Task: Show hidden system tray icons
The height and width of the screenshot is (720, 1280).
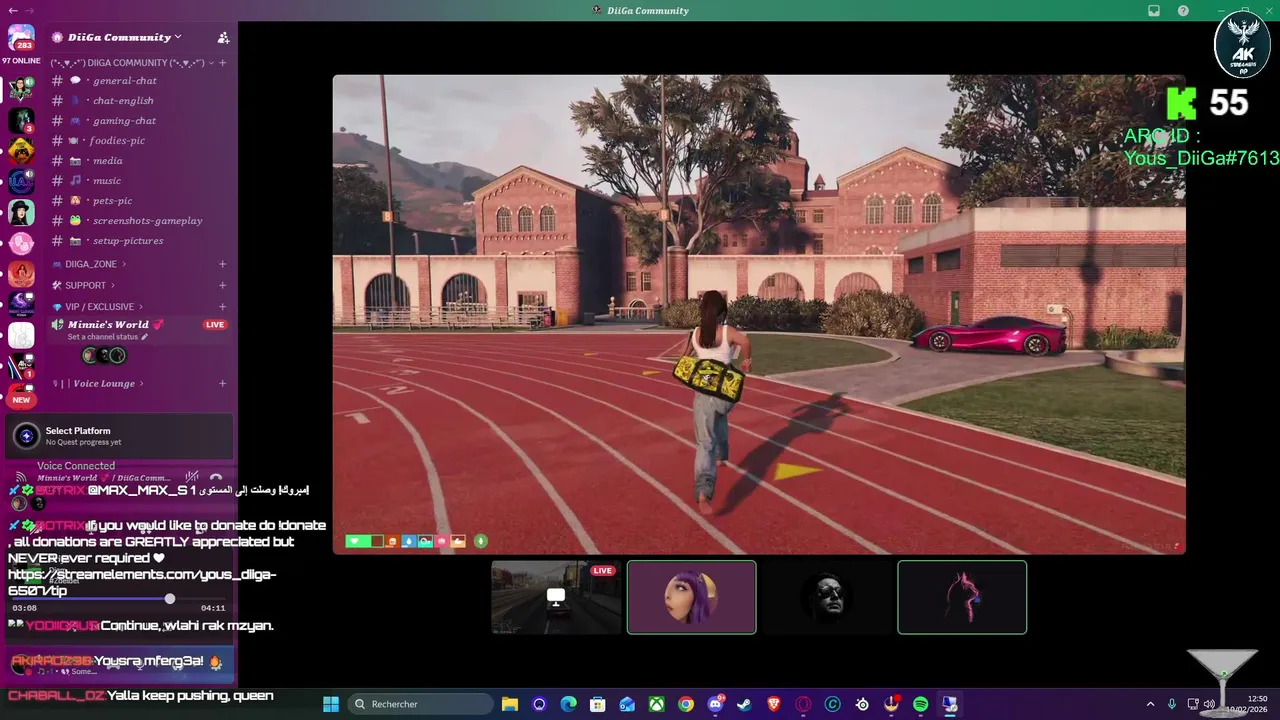Action: coord(1150,704)
